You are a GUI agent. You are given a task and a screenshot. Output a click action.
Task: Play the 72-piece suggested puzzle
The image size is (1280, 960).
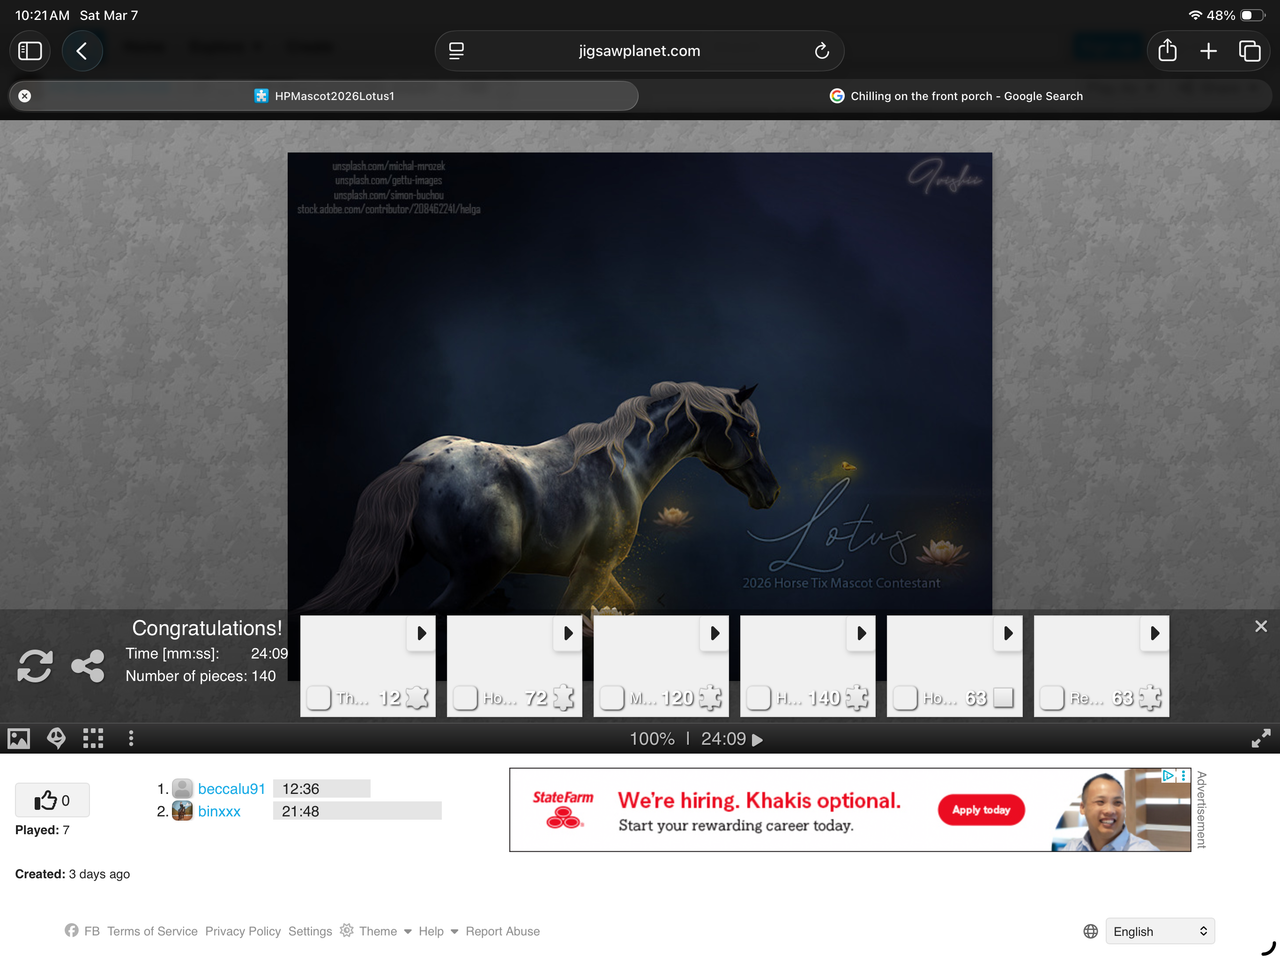click(x=568, y=633)
